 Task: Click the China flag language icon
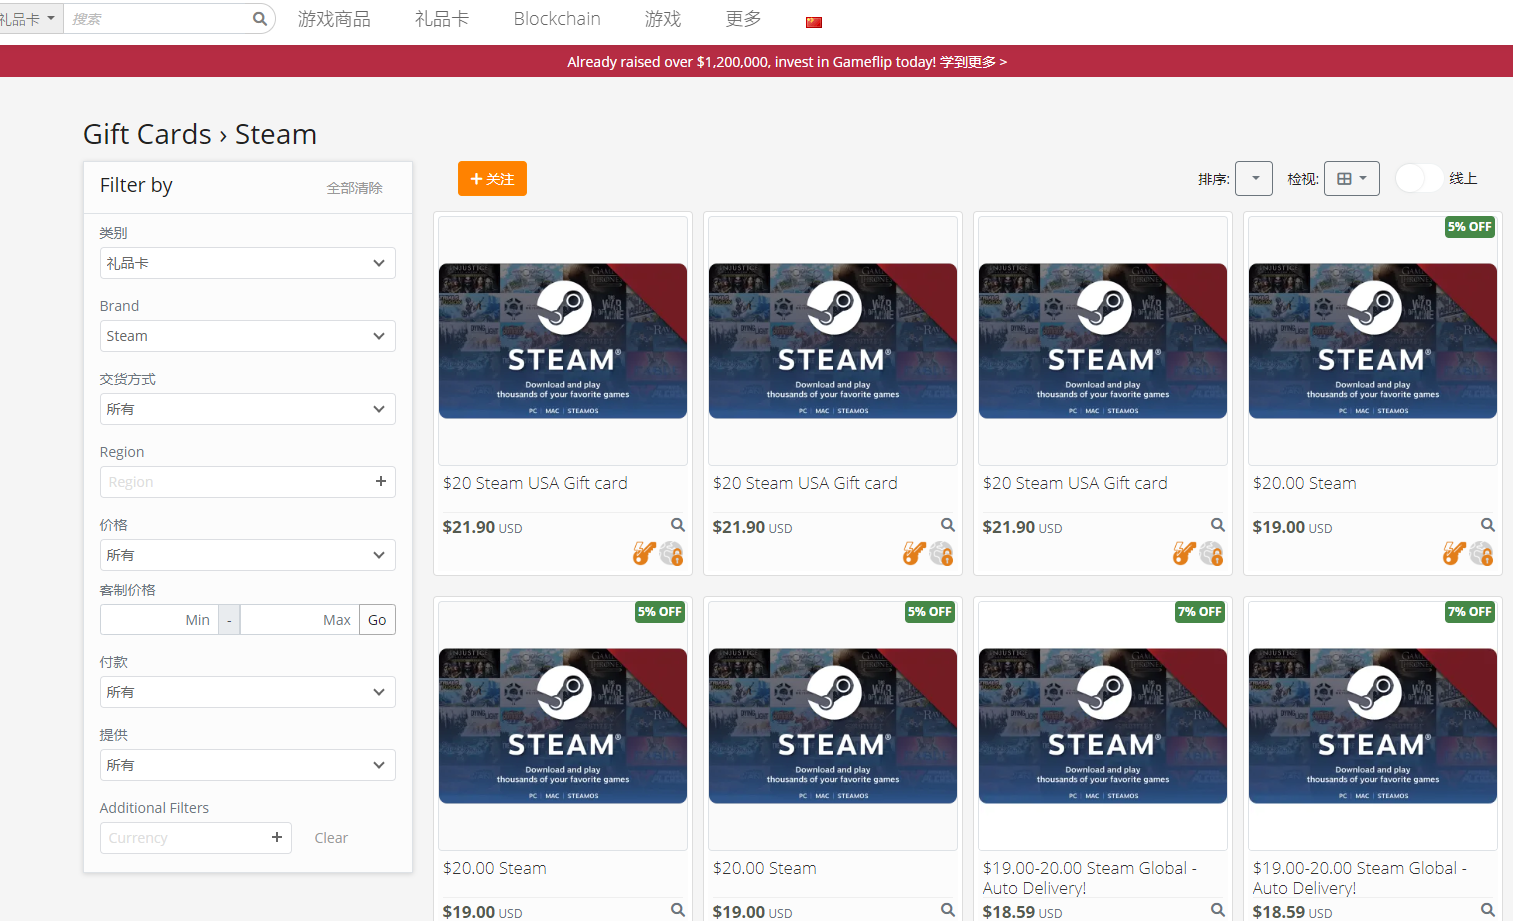click(813, 22)
